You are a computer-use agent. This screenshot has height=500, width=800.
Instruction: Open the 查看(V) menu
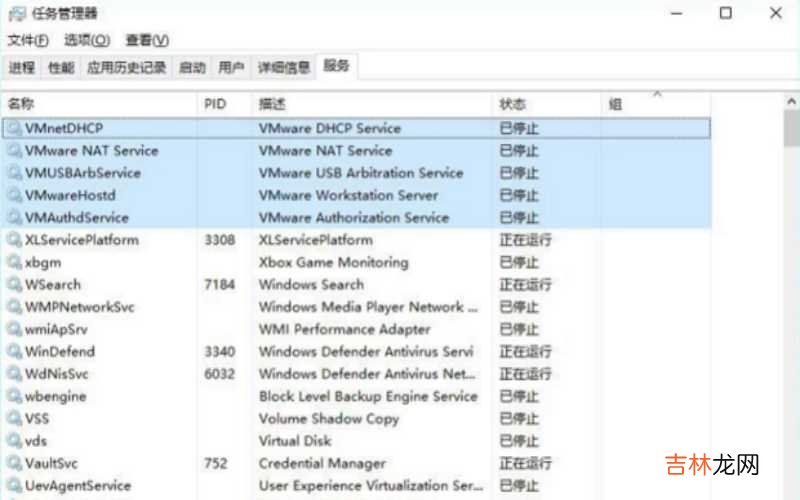pyautogui.click(x=146, y=40)
